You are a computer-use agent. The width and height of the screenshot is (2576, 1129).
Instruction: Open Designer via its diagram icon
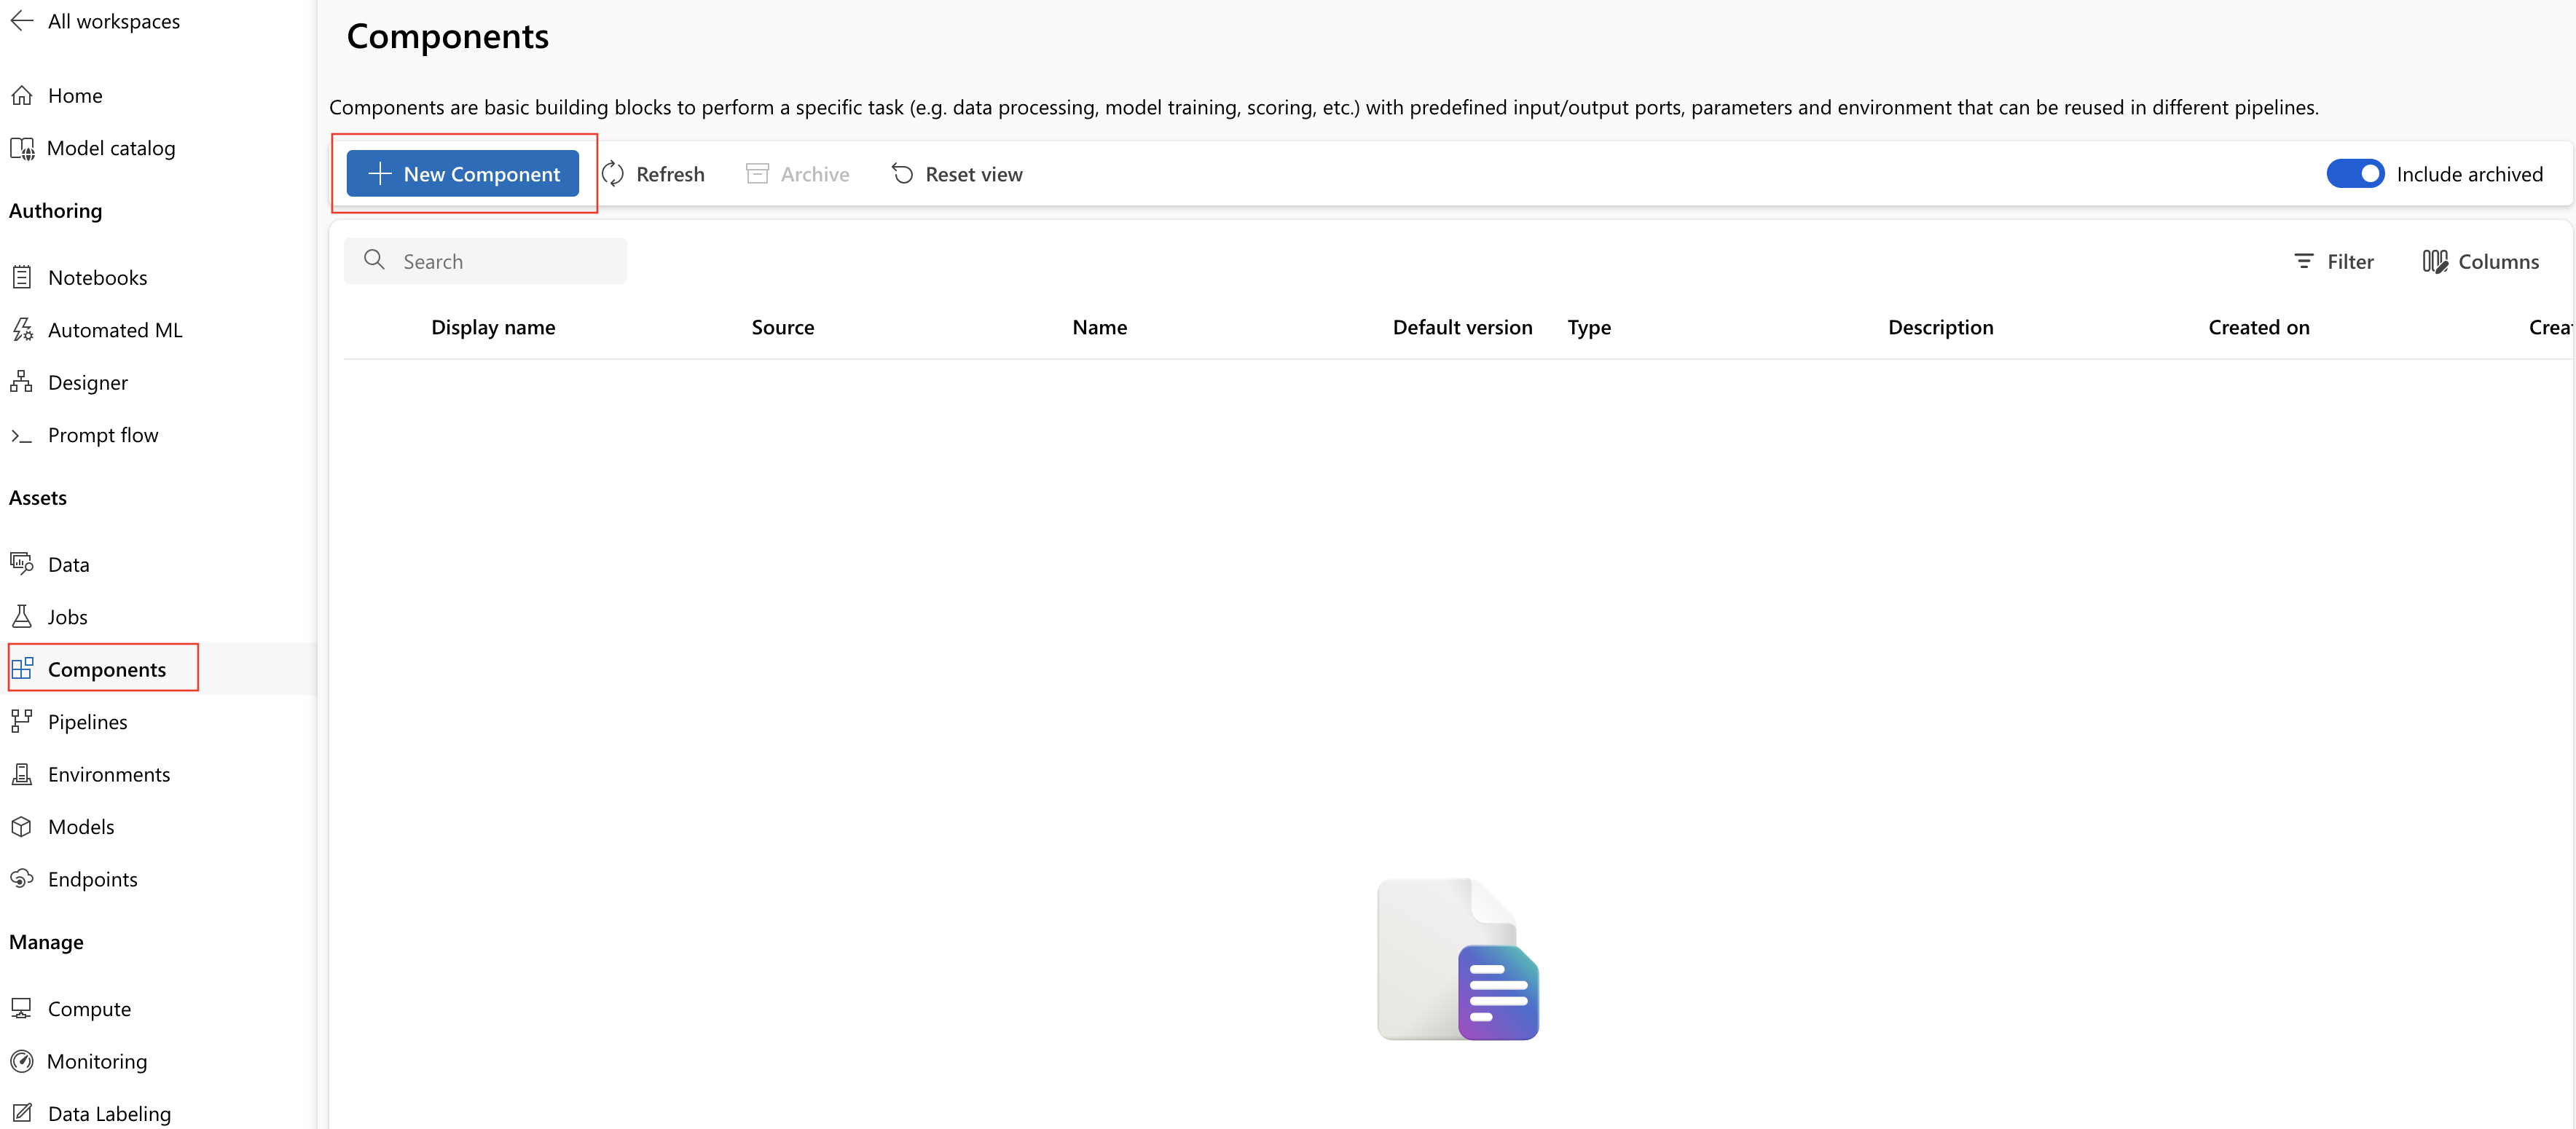pos(22,382)
